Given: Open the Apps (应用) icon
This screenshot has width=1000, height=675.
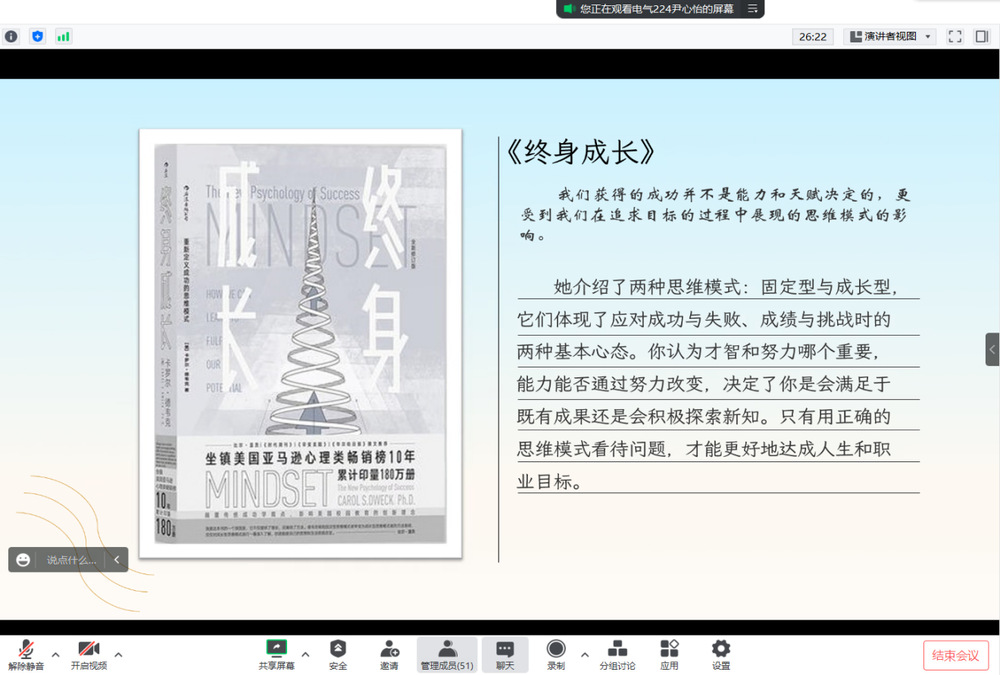Looking at the screenshot, I should (669, 655).
